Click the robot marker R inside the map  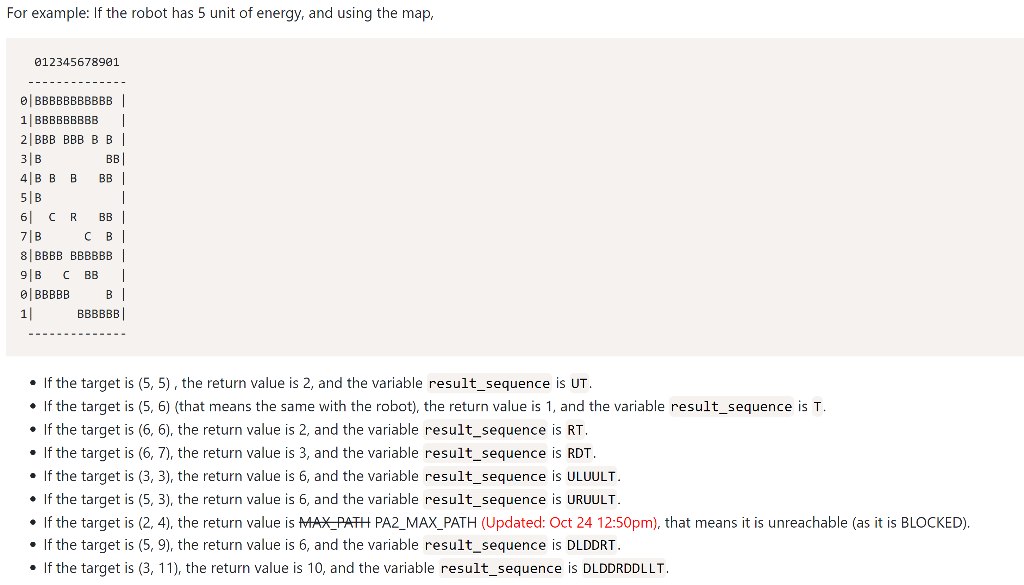pyautogui.click(x=72, y=216)
